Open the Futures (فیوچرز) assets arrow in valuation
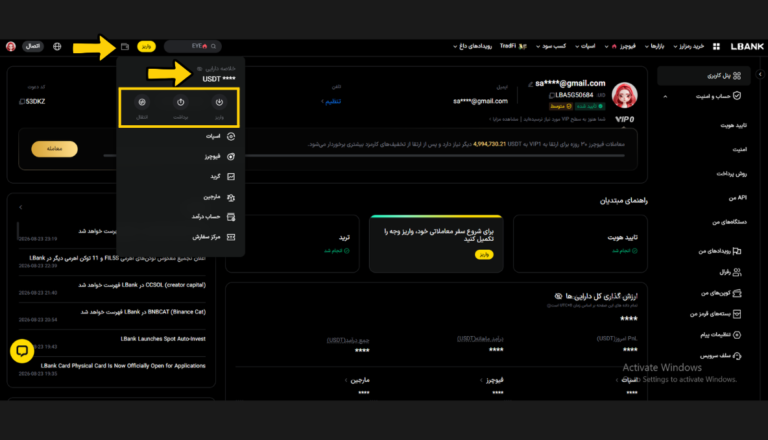 coord(482,380)
